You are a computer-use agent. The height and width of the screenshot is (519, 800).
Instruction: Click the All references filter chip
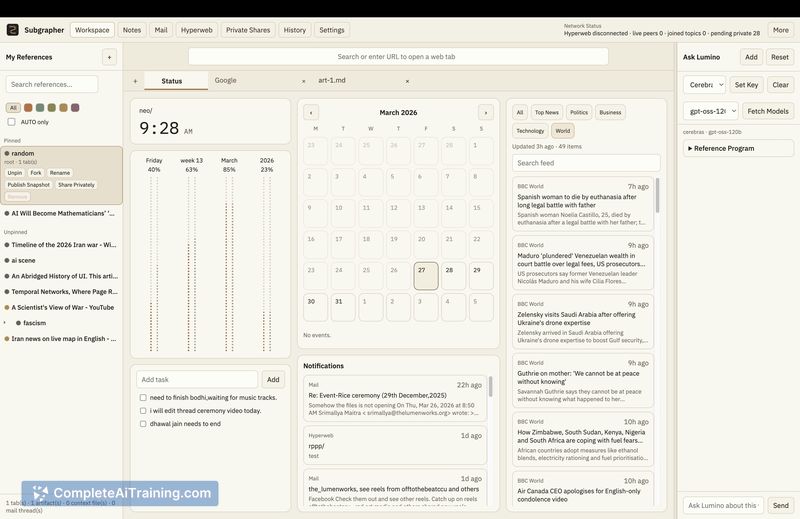13,108
